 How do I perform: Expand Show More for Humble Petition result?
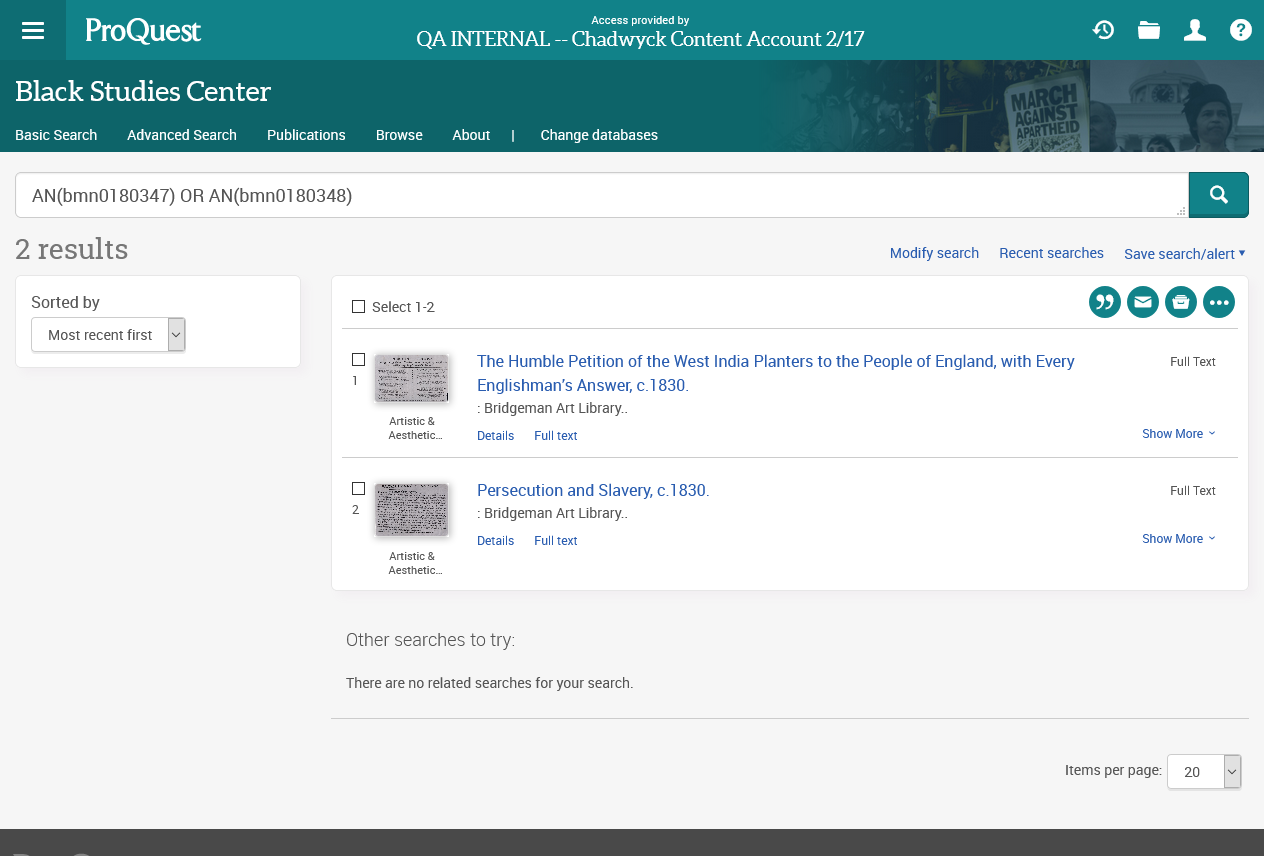click(x=1179, y=434)
